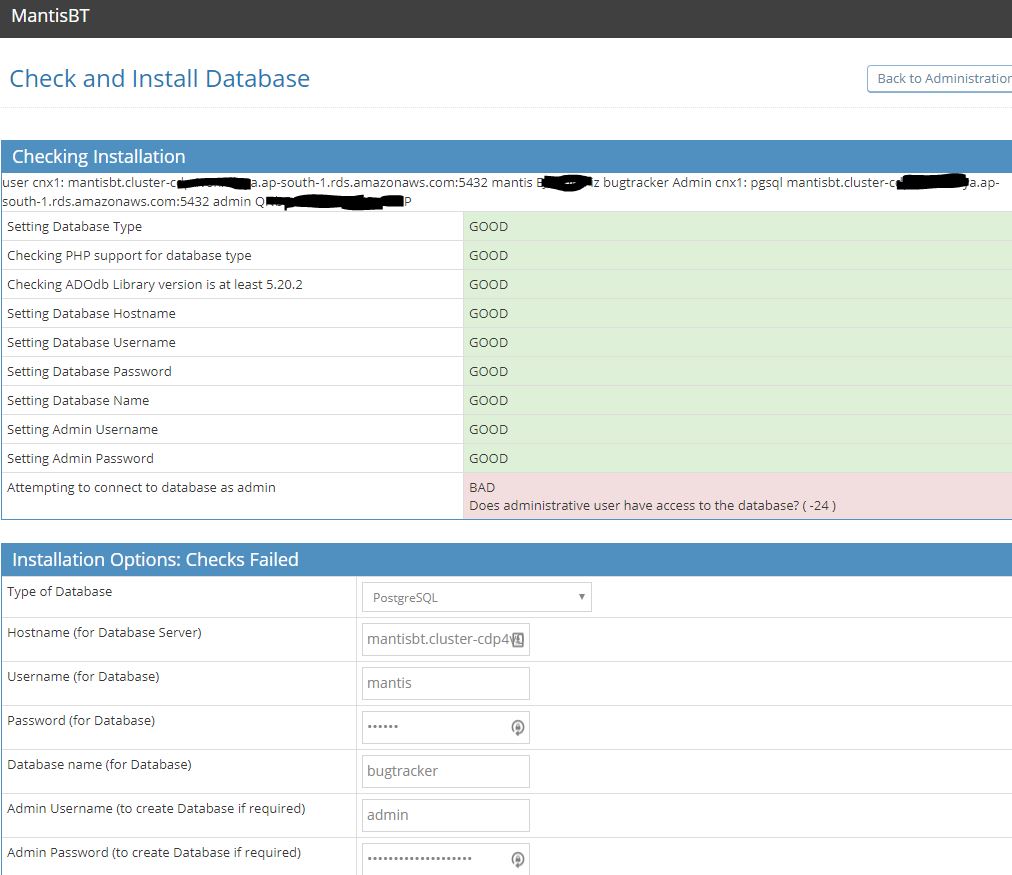Click the Check and Install Database page title
Screen dimensions: 1012x875
pyautogui.click(x=160, y=79)
